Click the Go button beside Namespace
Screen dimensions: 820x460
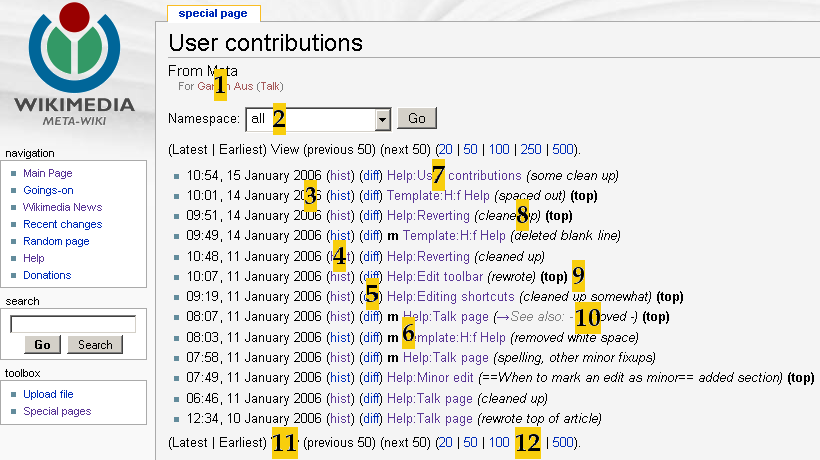417,118
